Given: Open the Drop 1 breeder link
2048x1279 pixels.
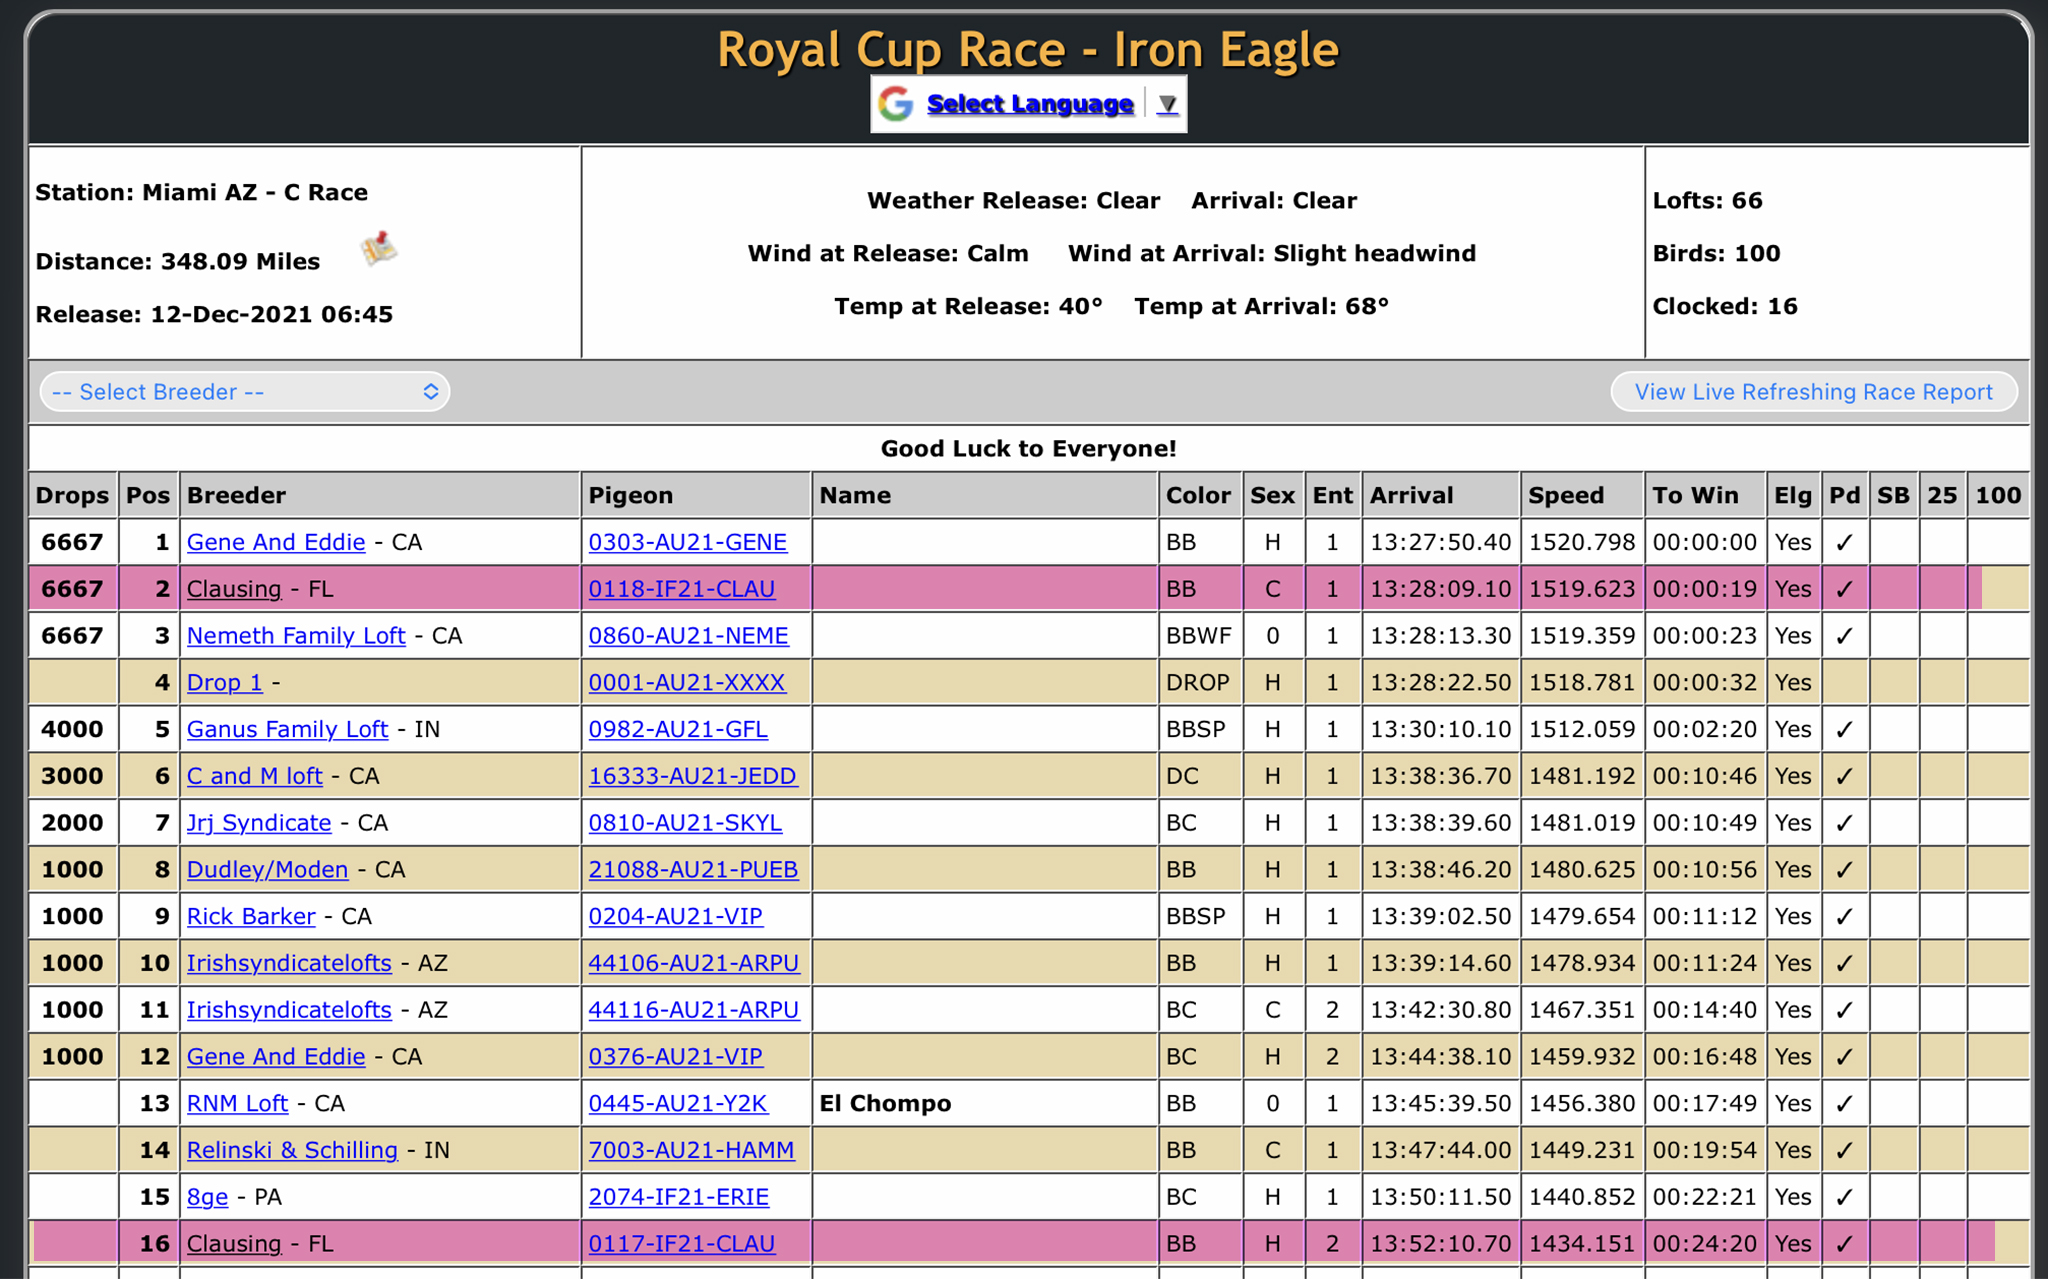Looking at the screenshot, I should pyautogui.click(x=224, y=683).
